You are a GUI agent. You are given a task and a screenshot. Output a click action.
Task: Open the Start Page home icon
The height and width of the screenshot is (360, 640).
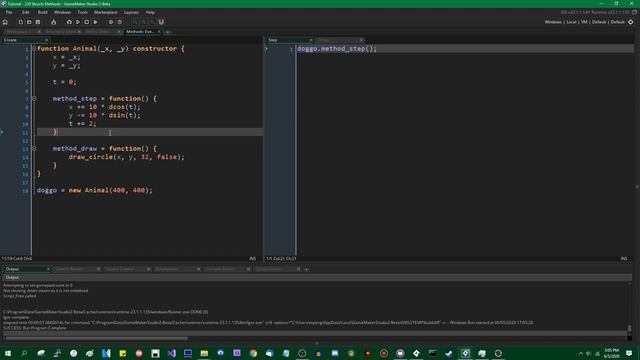tap(5, 22)
